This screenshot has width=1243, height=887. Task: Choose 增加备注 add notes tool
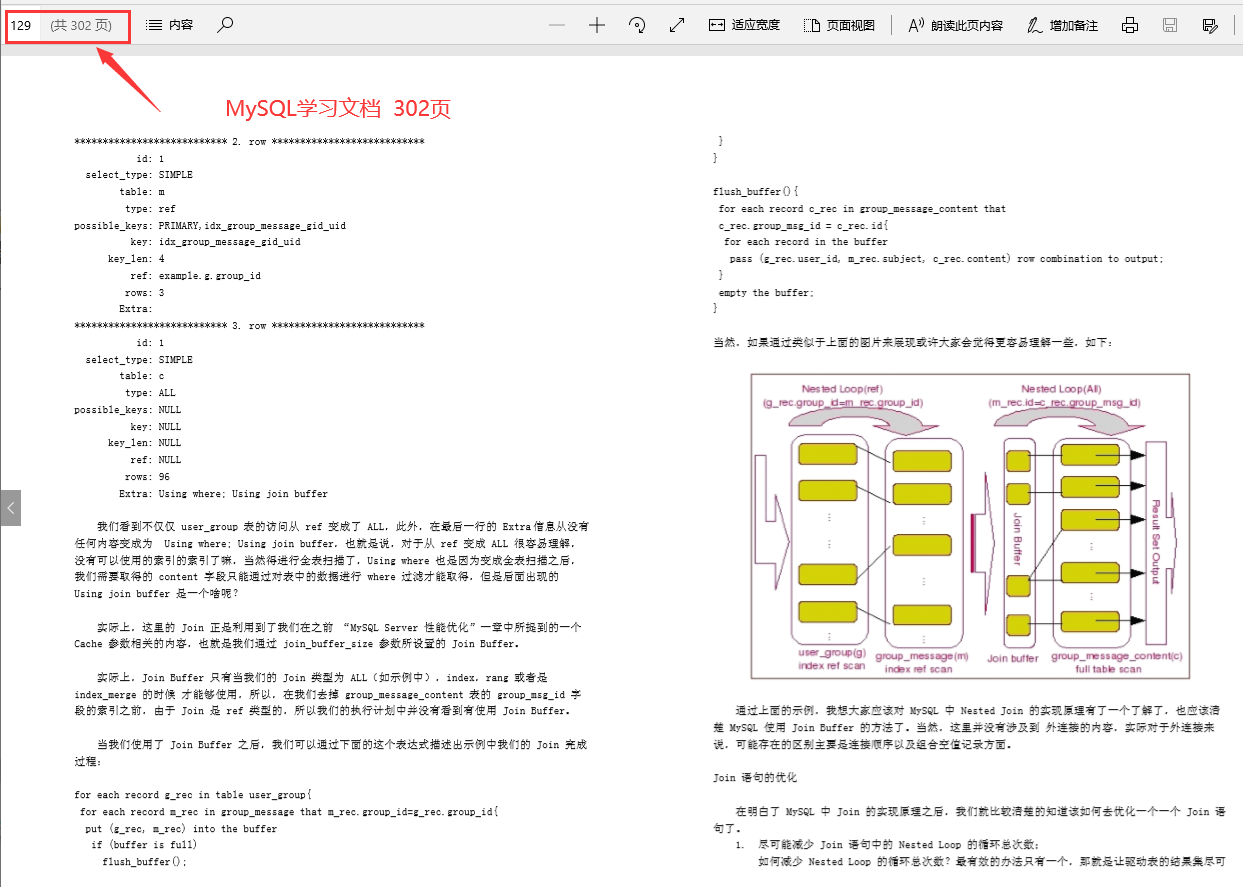[x=1063, y=26]
